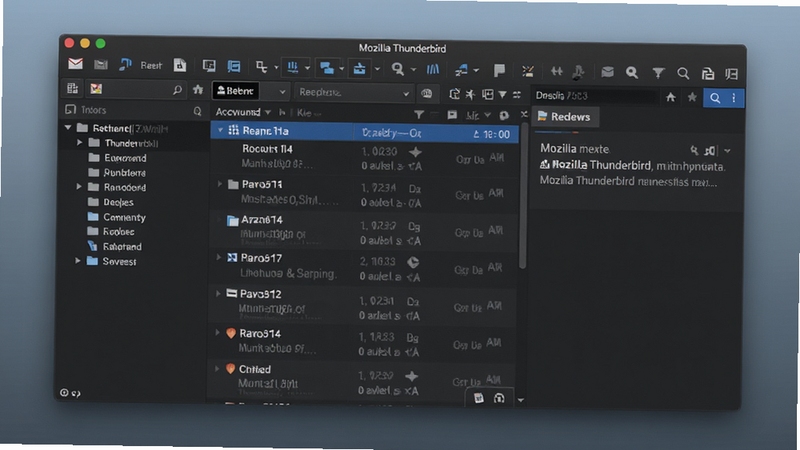Click the gray archive box toolbar icon
This screenshot has height=450, width=800.
click(x=607, y=72)
